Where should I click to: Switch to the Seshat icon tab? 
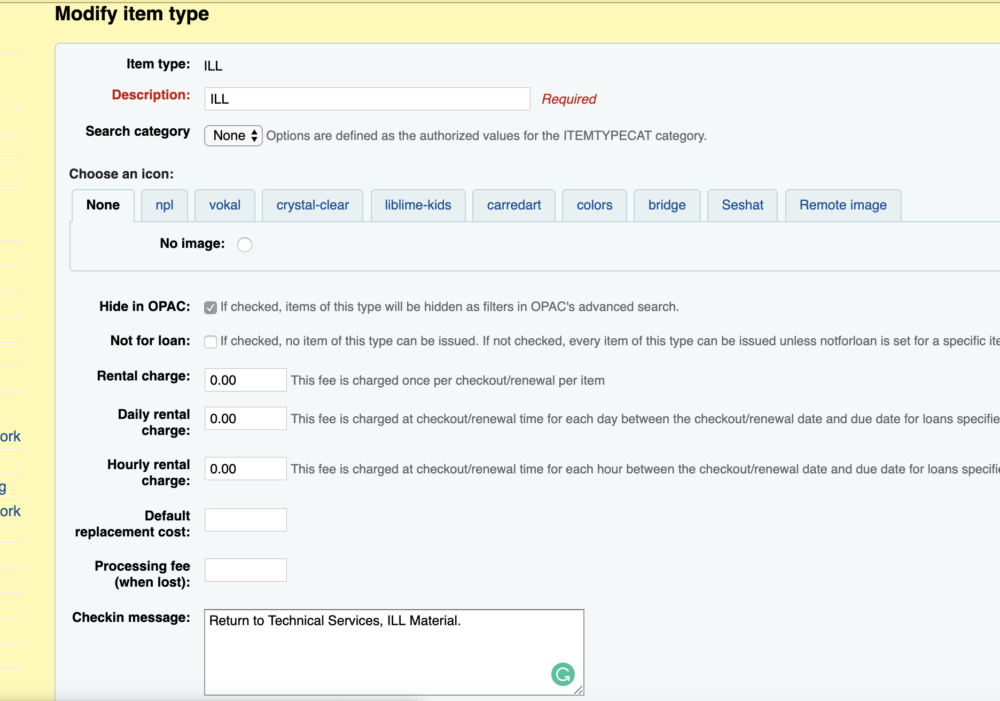[x=742, y=204]
